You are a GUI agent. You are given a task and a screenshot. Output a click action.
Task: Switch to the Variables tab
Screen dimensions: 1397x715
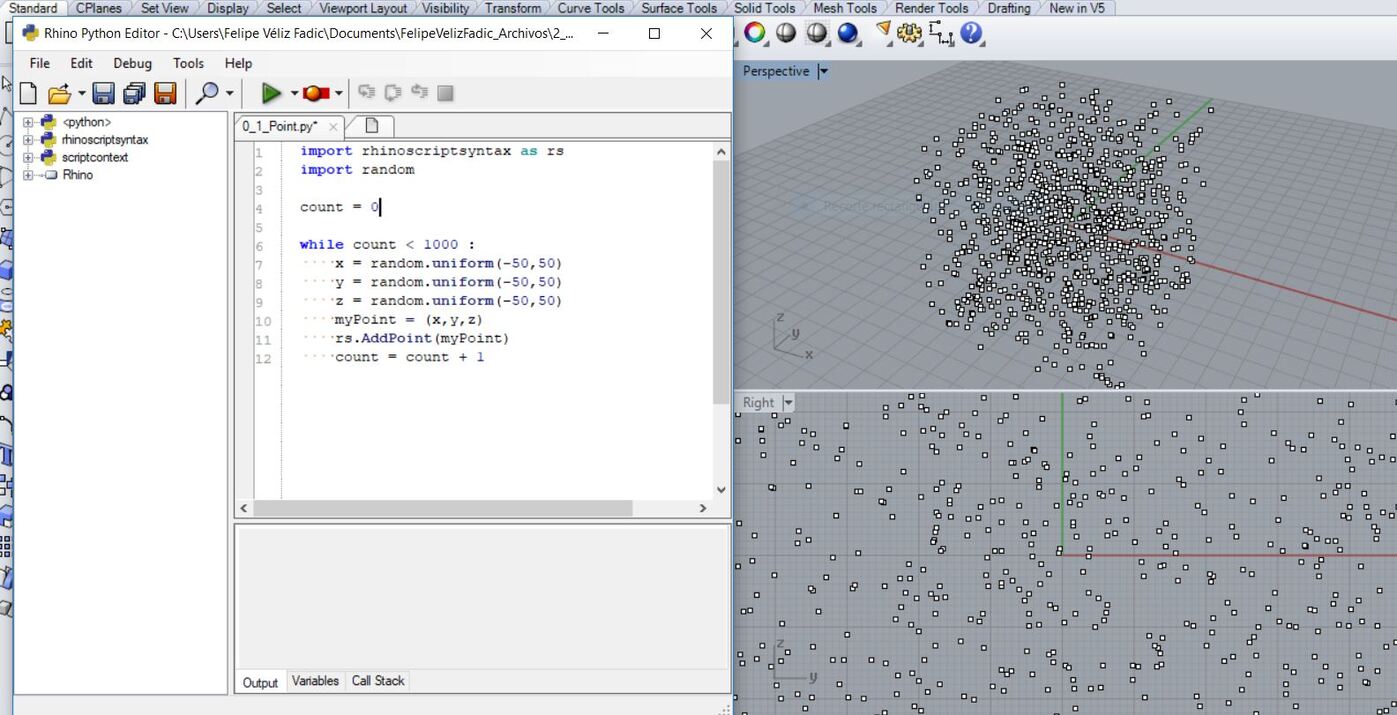click(x=315, y=681)
